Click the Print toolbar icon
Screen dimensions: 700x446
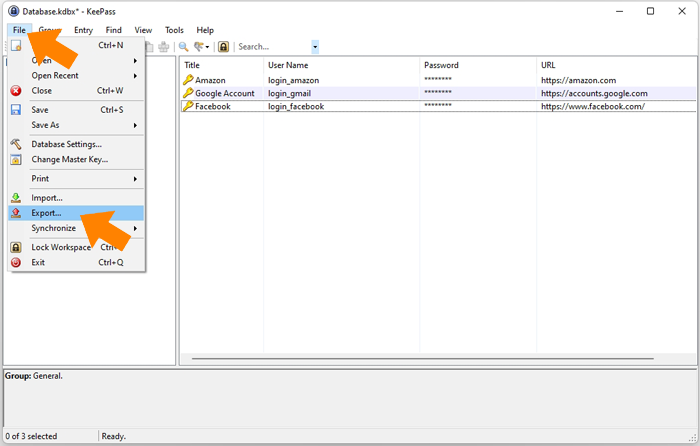(x=163, y=46)
